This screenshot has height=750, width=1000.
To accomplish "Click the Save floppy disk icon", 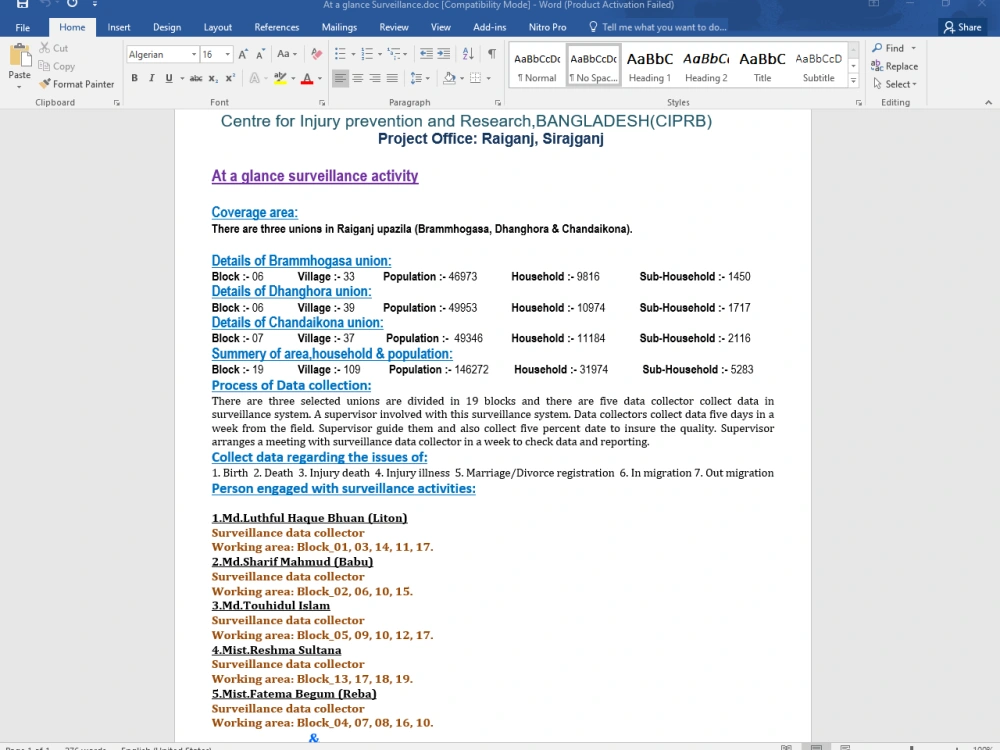I will (22, 4).
